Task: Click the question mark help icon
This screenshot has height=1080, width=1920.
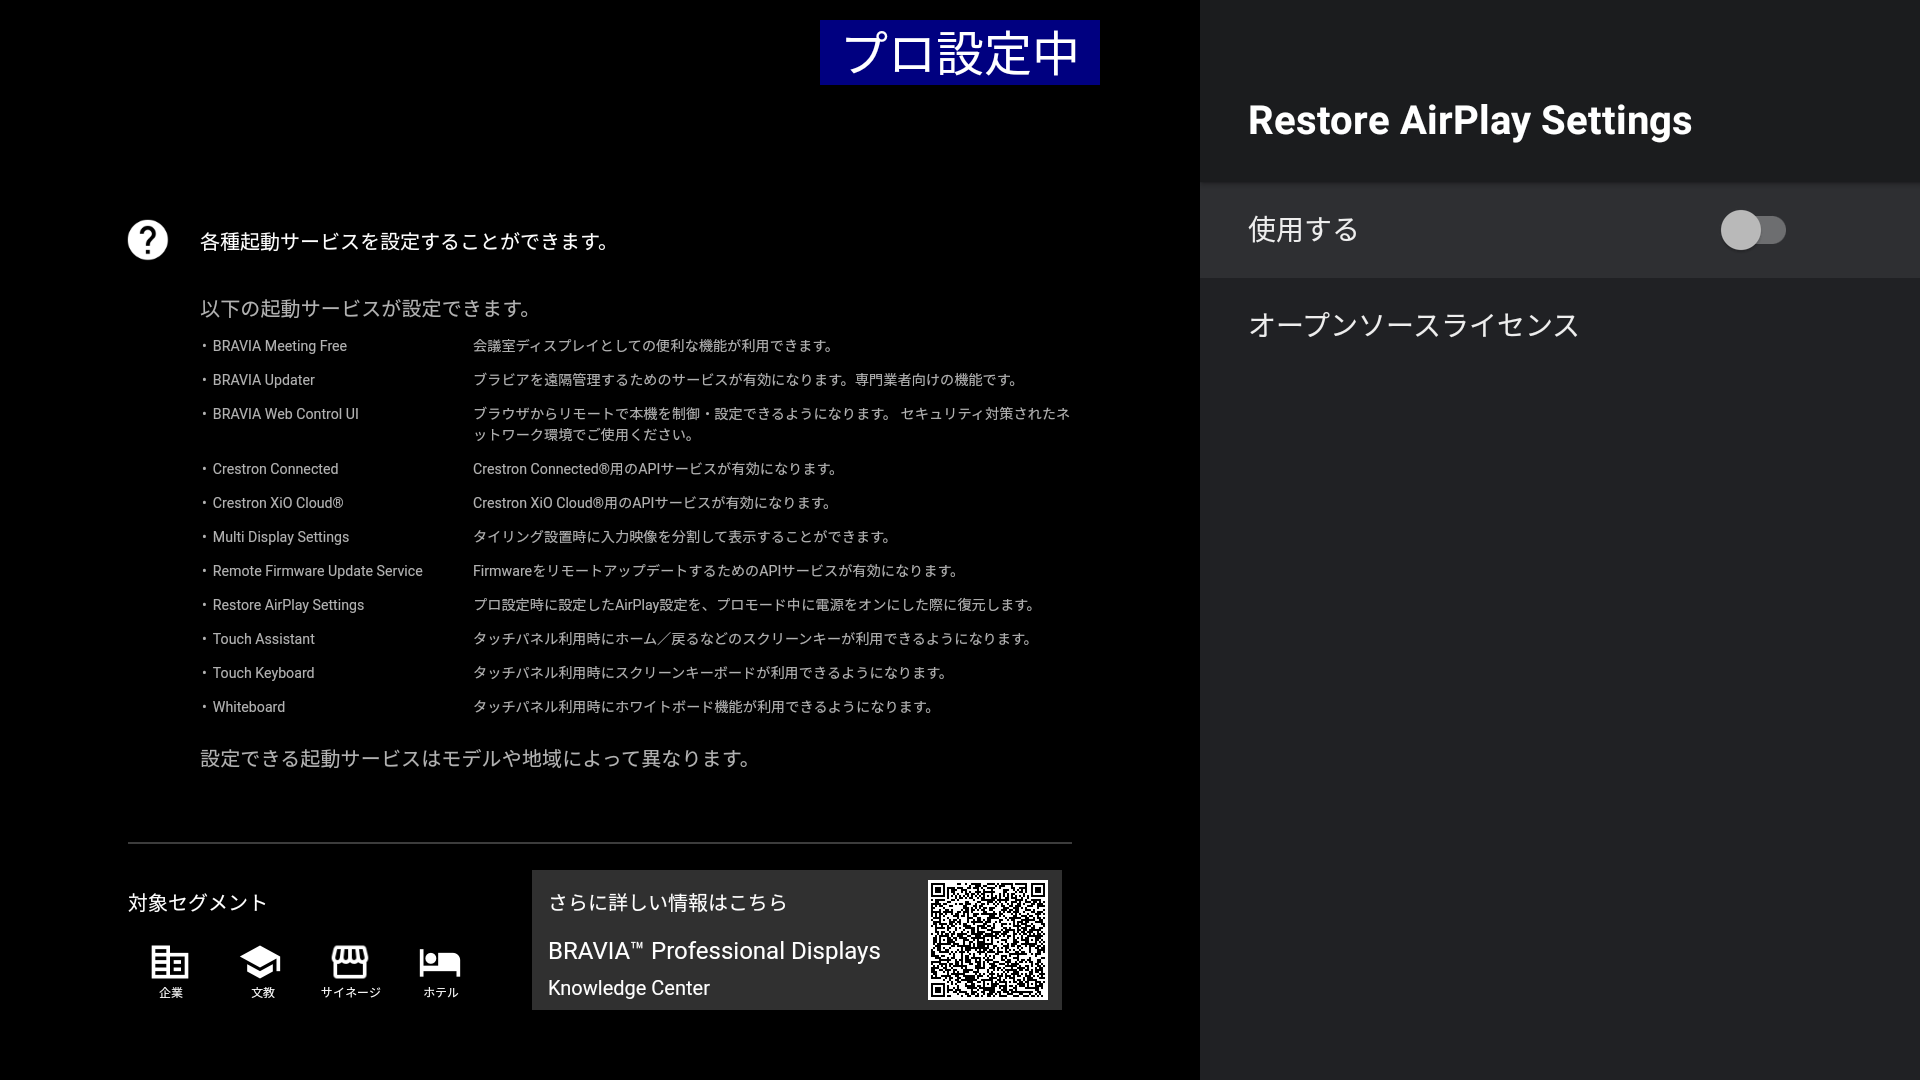Action: 148,240
